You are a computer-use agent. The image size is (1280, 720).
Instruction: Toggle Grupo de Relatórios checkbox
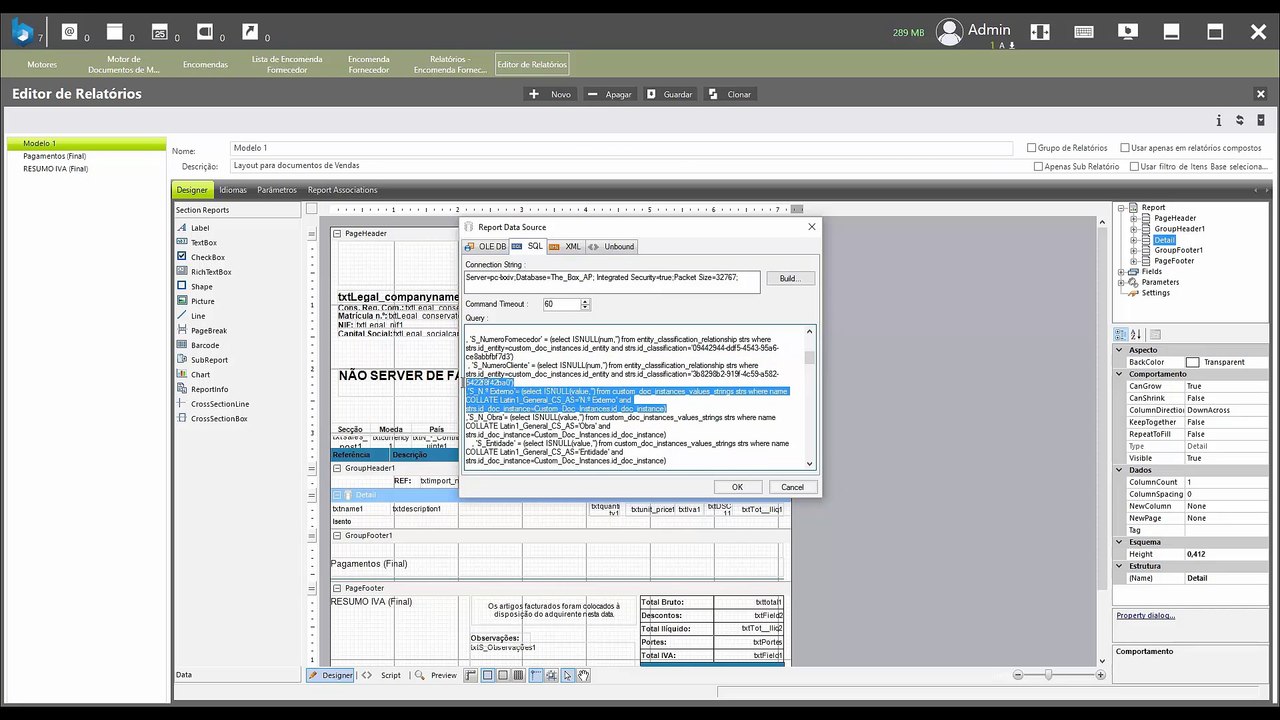click(1032, 148)
